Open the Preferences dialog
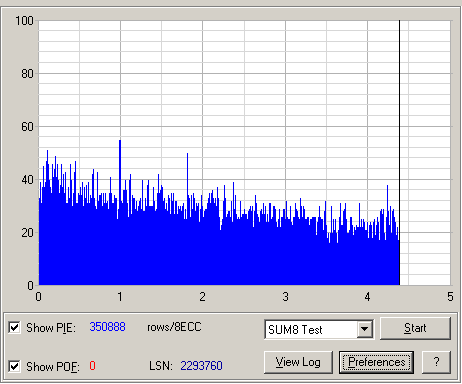Image resolution: width=462 pixels, height=384 pixels. 377,362
